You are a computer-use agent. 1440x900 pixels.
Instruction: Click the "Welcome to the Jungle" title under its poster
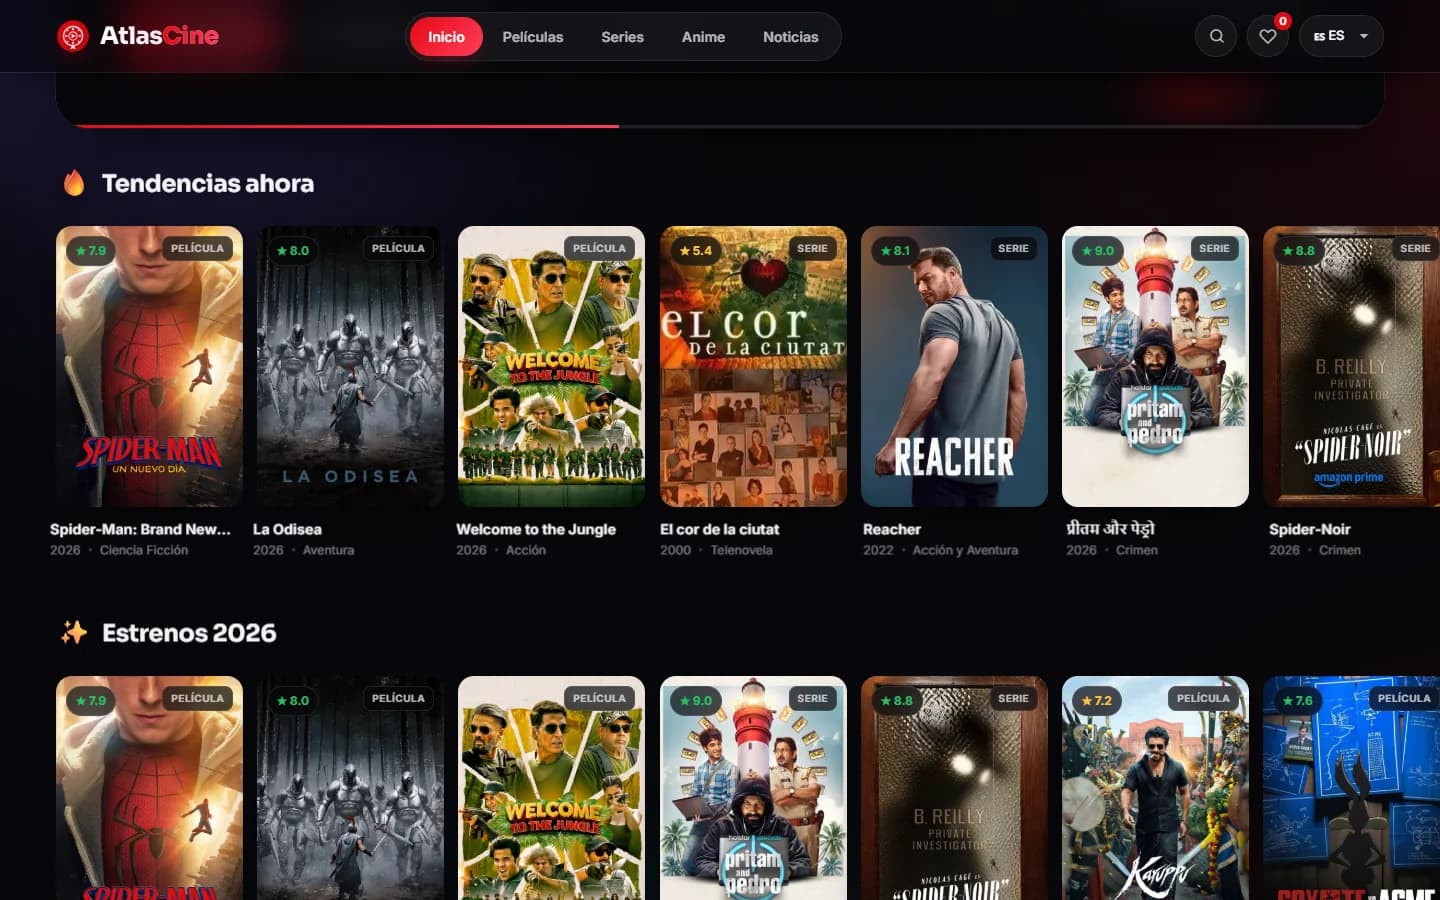(536, 529)
